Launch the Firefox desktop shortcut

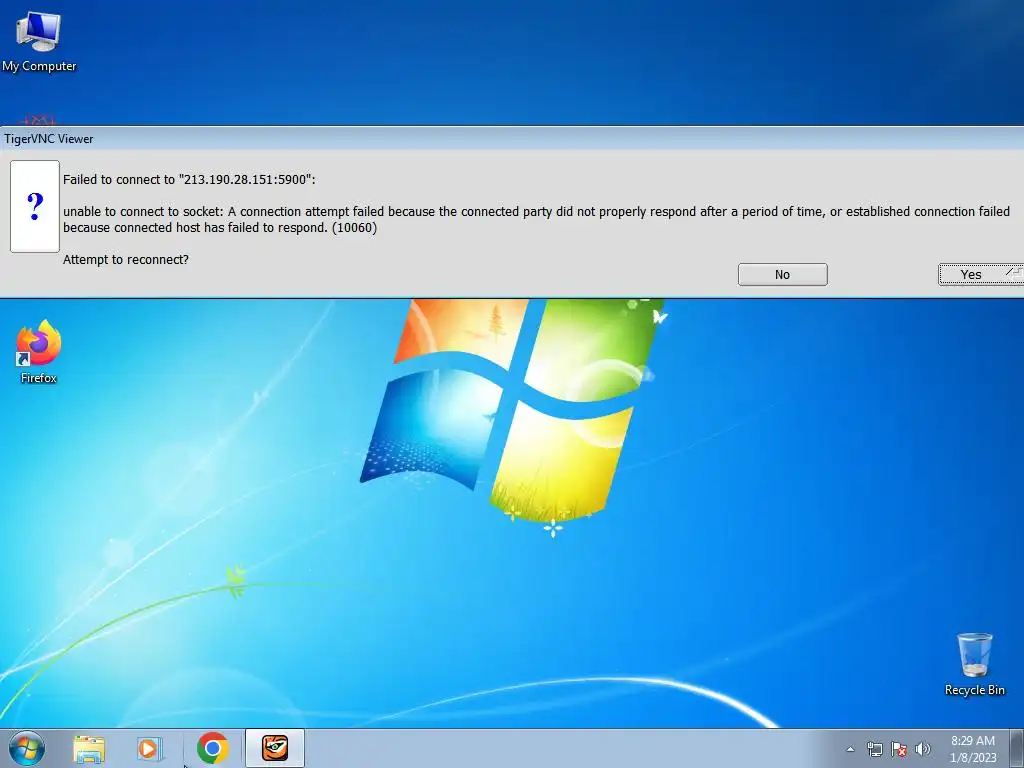39,352
